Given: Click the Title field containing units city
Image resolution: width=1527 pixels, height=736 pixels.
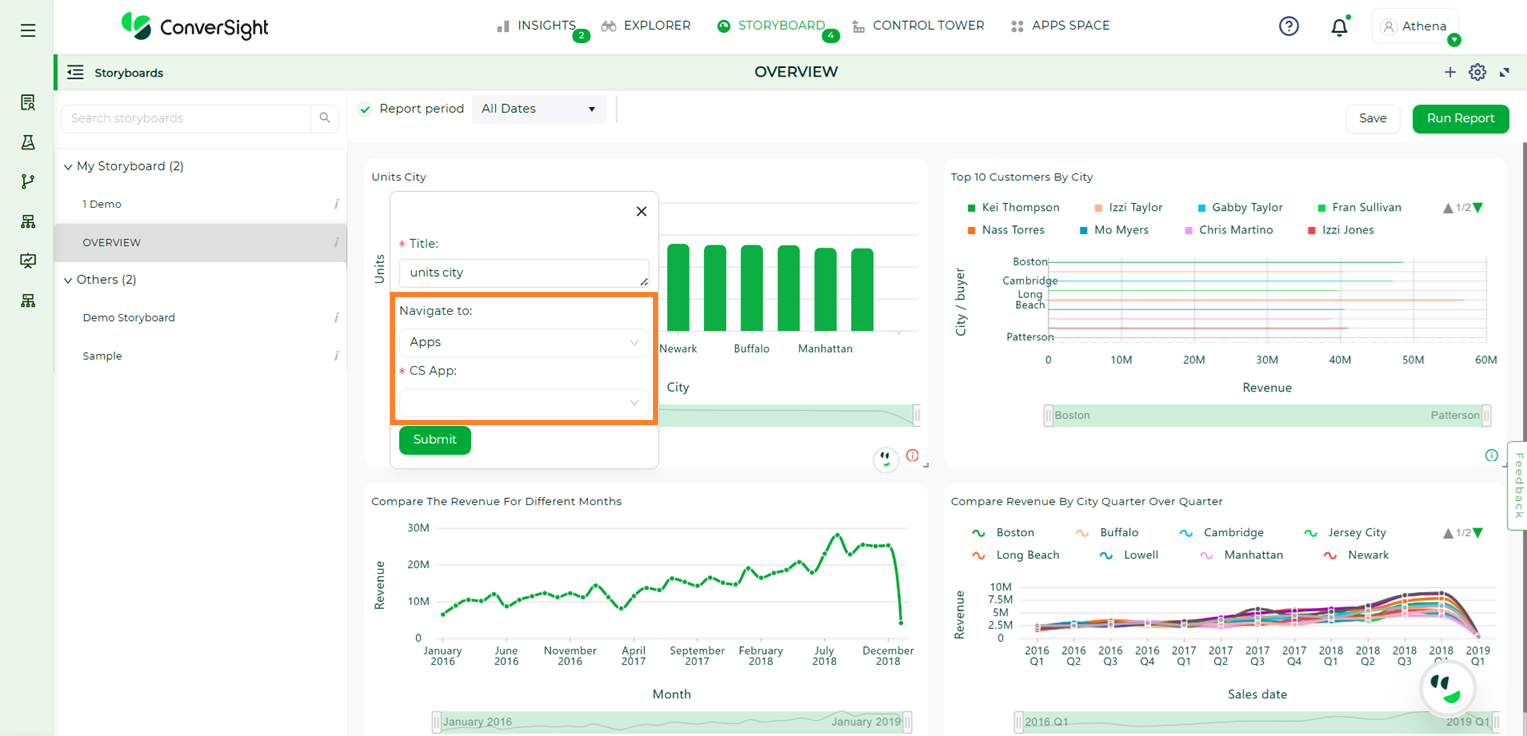Looking at the screenshot, I should point(523,273).
